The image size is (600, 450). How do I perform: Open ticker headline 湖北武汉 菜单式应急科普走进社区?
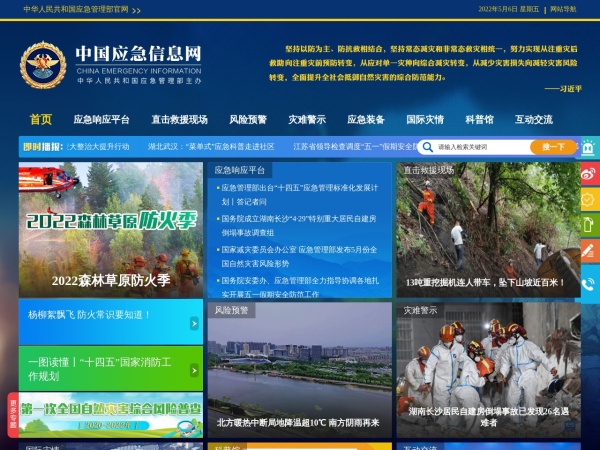point(211,147)
